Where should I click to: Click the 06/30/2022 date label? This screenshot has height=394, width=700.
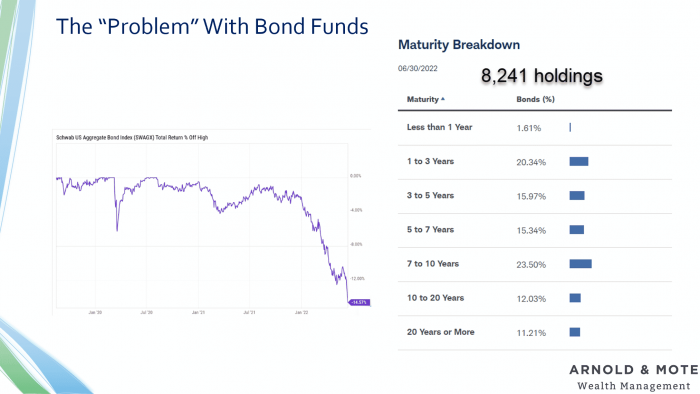point(417,68)
